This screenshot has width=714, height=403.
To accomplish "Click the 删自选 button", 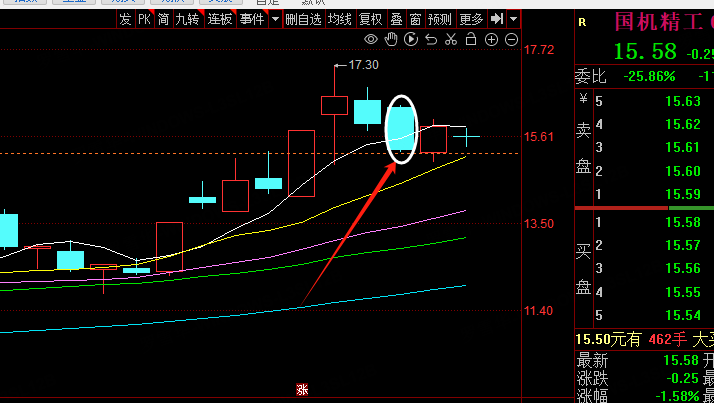I will (303, 19).
